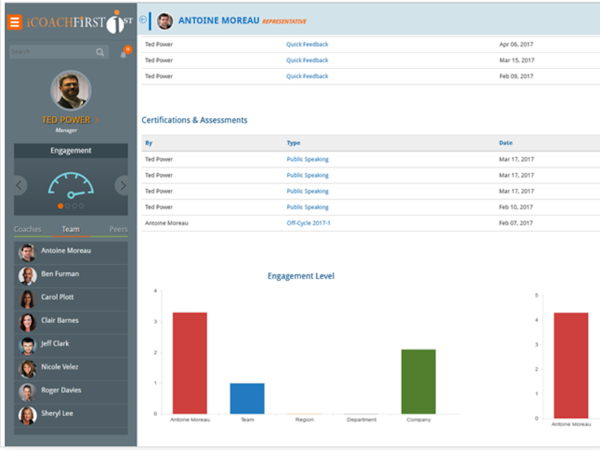This screenshot has height=450, width=600.
Task: Open the Off-Cycle 2017-1 assessment link
Action: (308, 223)
